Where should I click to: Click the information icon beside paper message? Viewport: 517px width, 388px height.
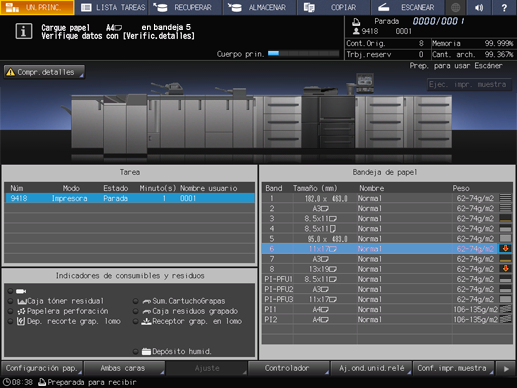(24, 31)
